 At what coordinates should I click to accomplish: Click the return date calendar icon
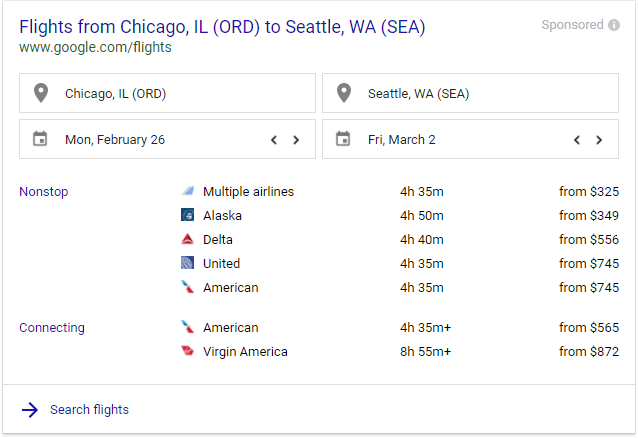(344, 139)
